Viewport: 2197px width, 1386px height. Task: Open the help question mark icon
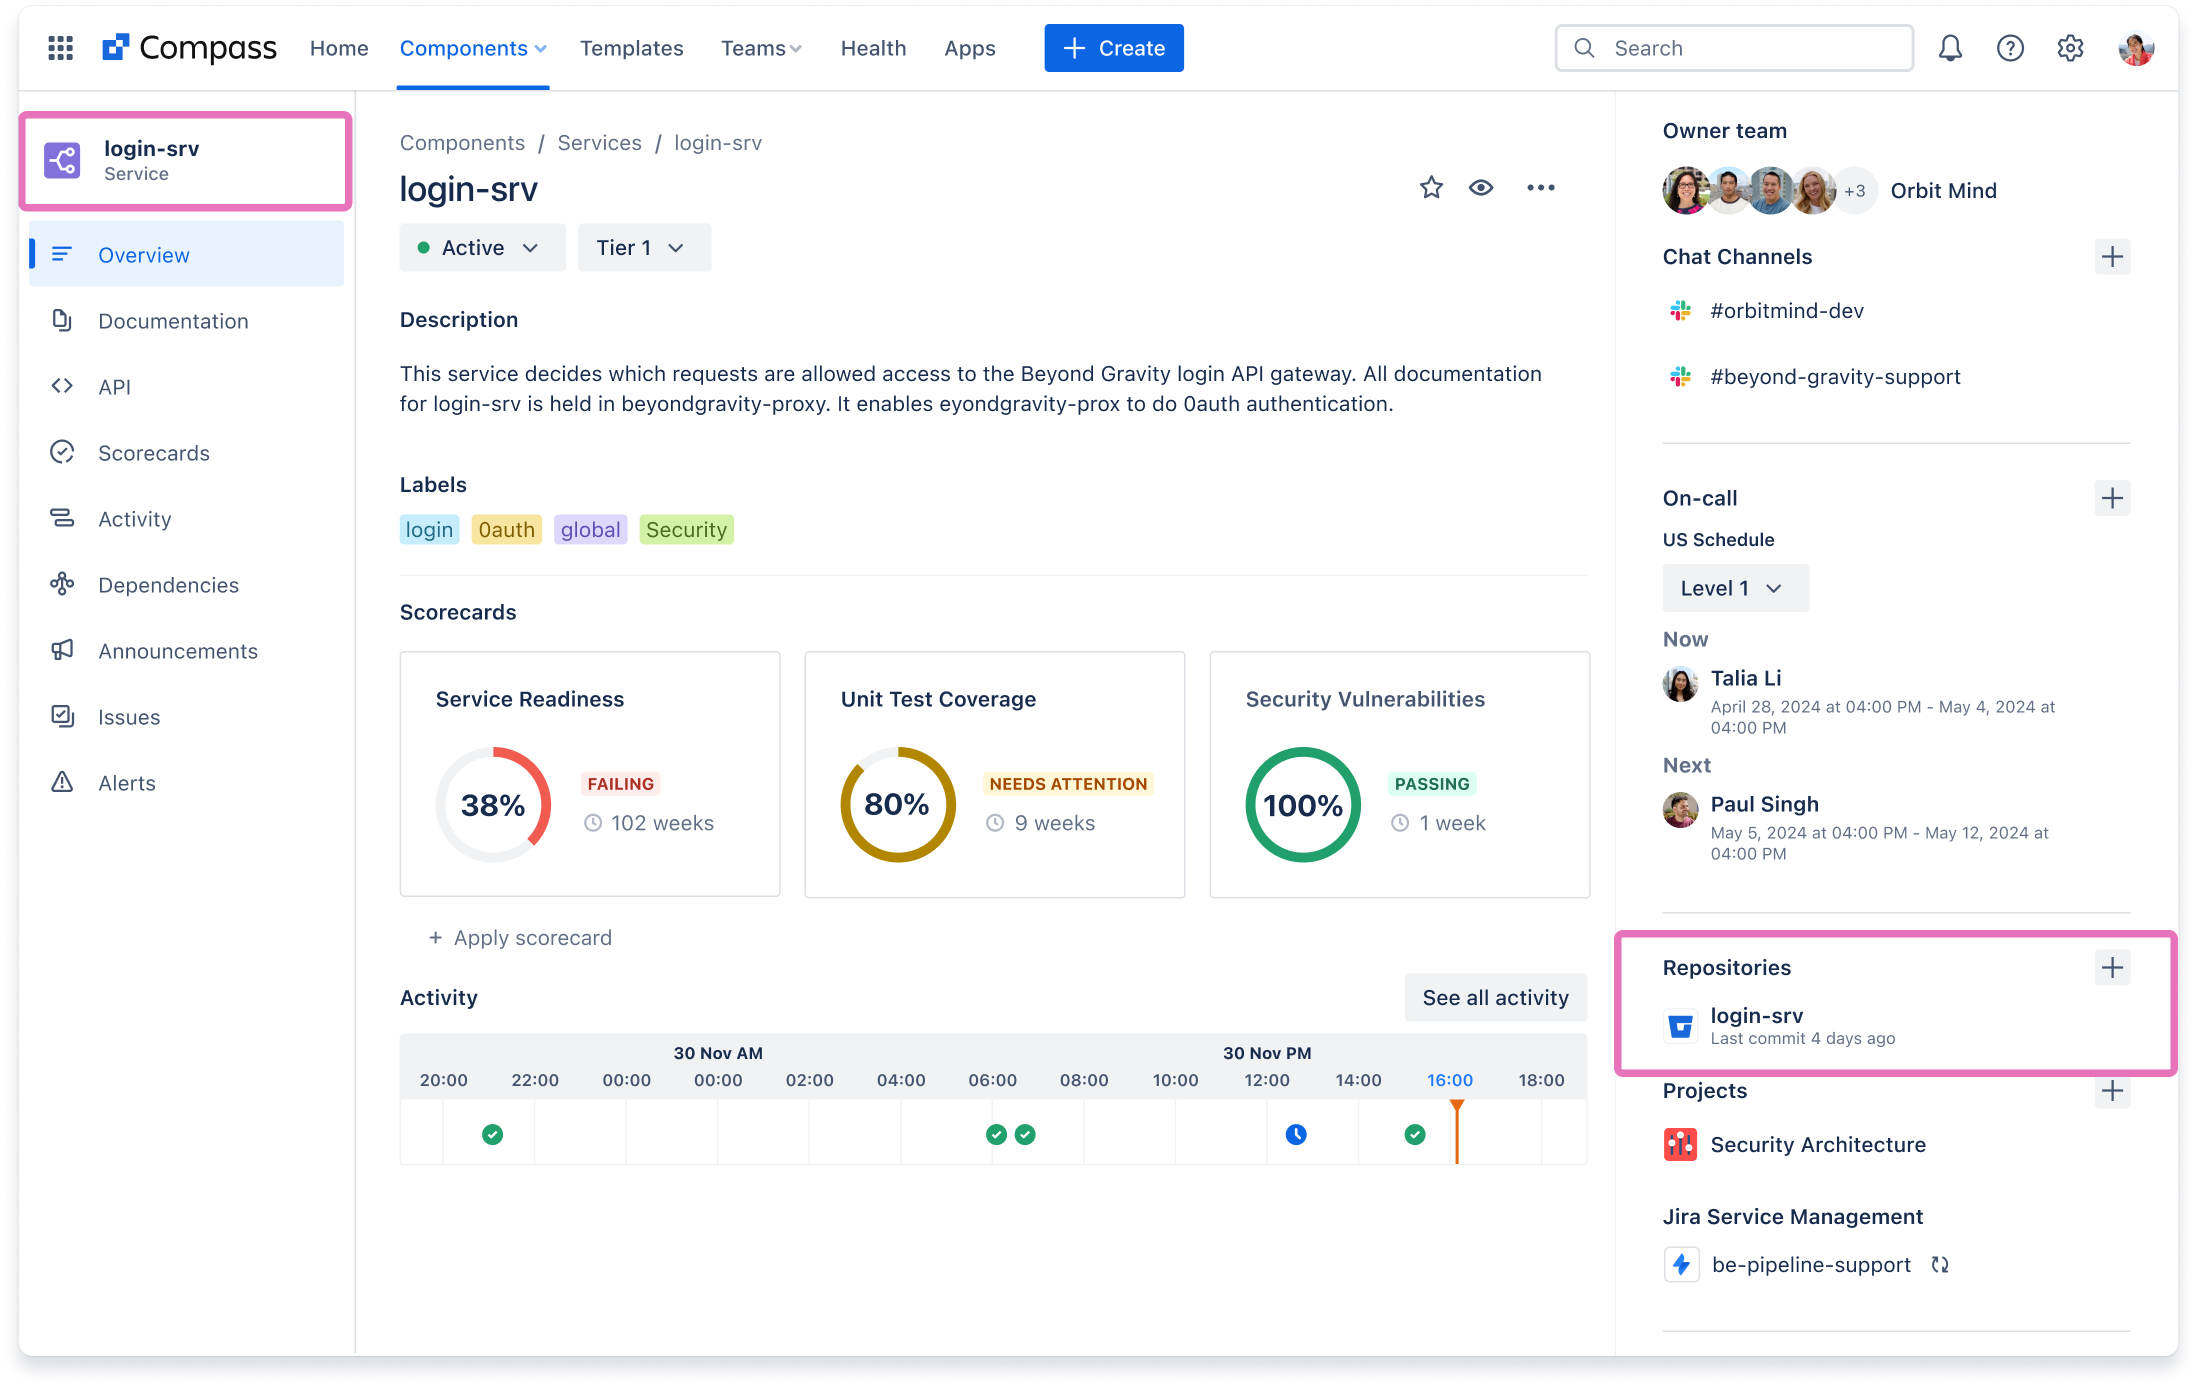coord(2010,48)
